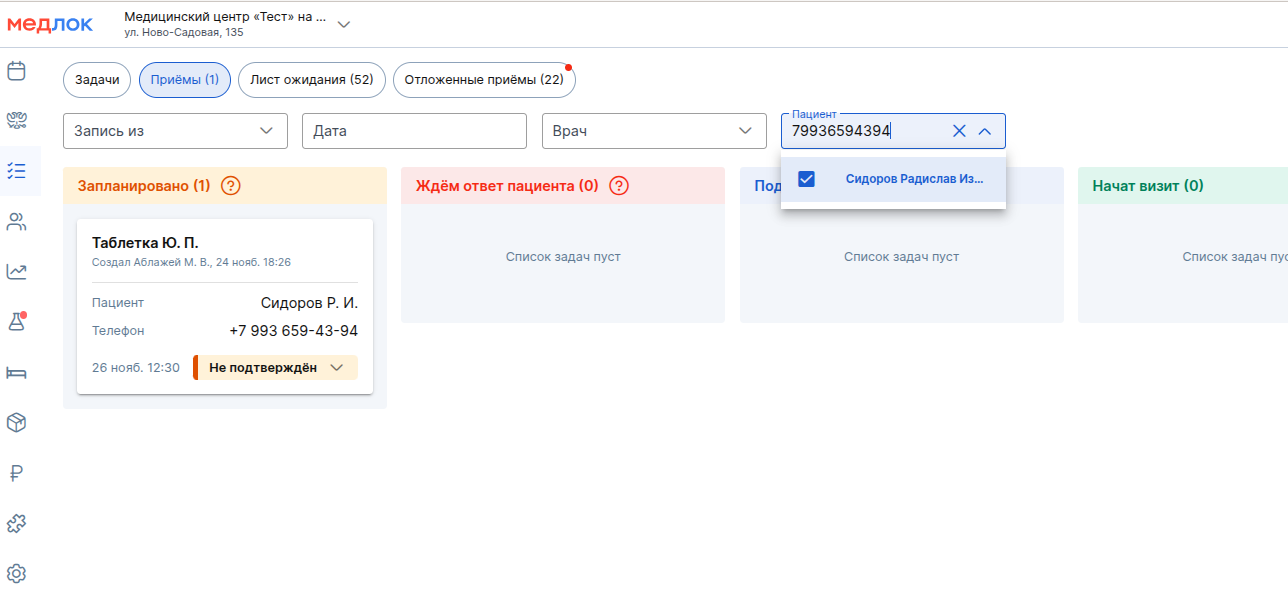Viewport: 1288px width, 598px height.
Task: Open the ruble finance sidebar icon
Action: pos(16,473)
